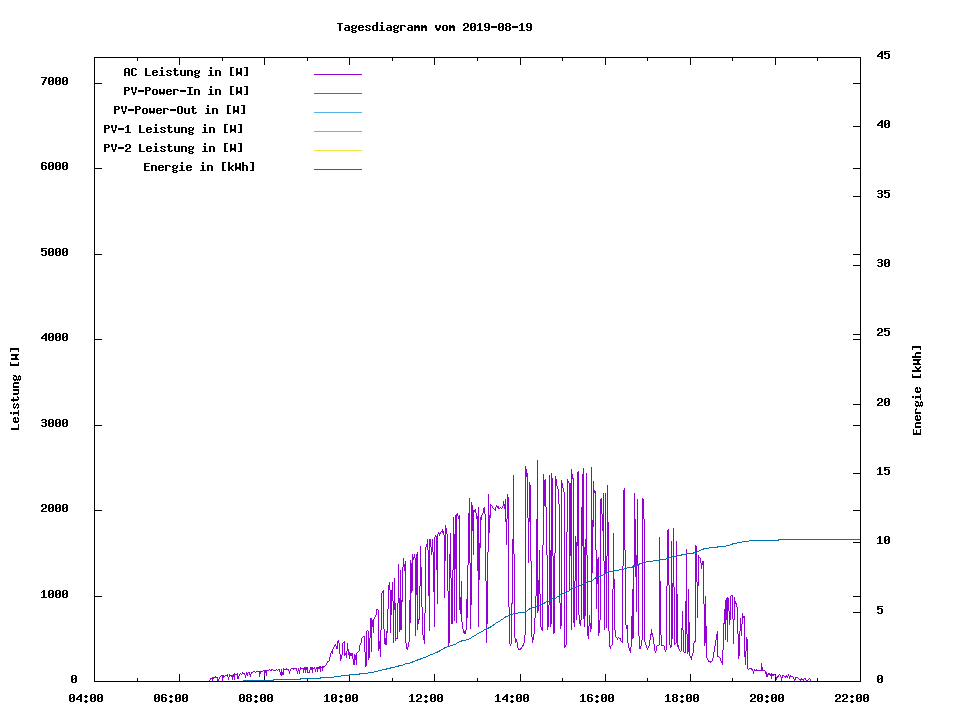Select the right axis title Energie [kWh]
The height and width of the screenshot is (720, 960).
[x=918, y=390]
